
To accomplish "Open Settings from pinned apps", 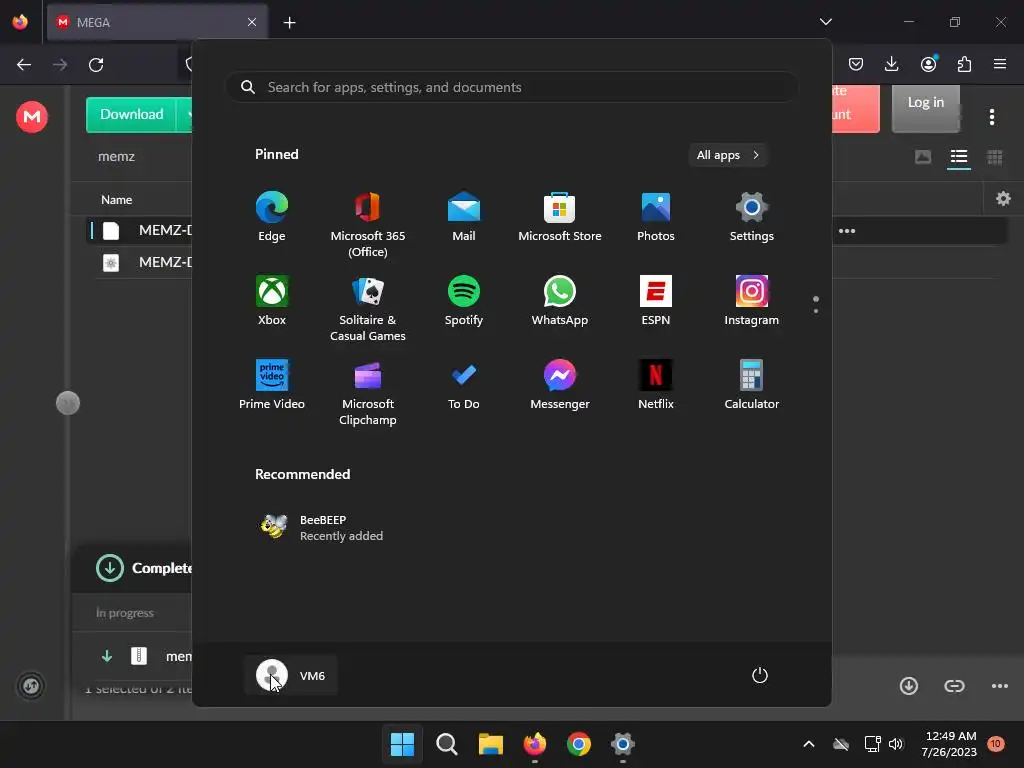I will click(x=752, y=217).
